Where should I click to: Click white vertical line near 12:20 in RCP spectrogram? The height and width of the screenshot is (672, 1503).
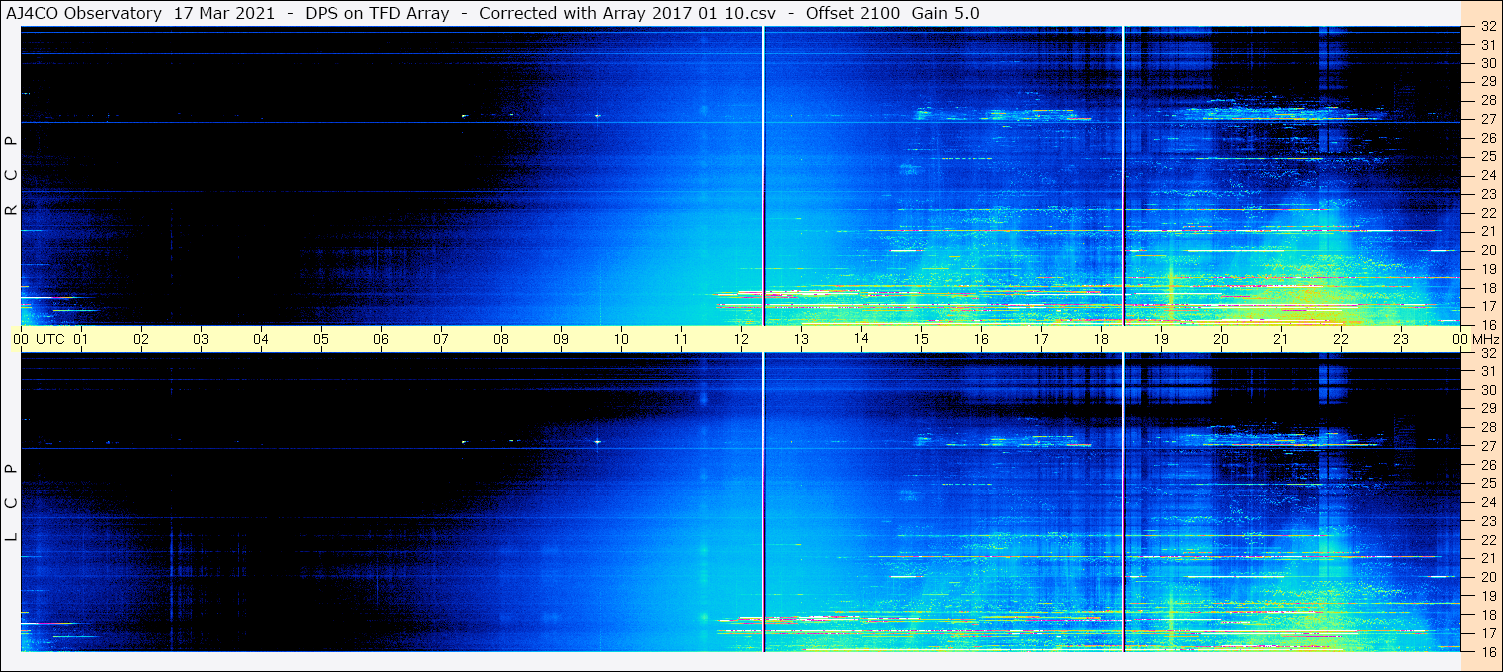tap(763, 176)
